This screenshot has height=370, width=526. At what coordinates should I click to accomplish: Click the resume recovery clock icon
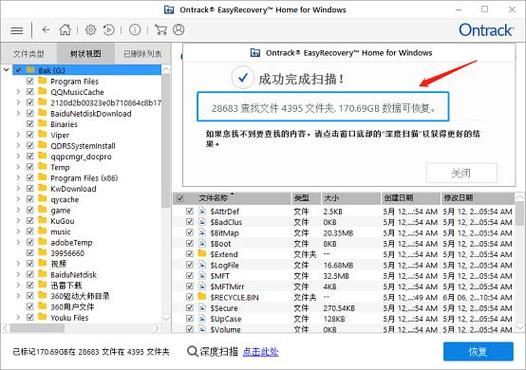109,30
